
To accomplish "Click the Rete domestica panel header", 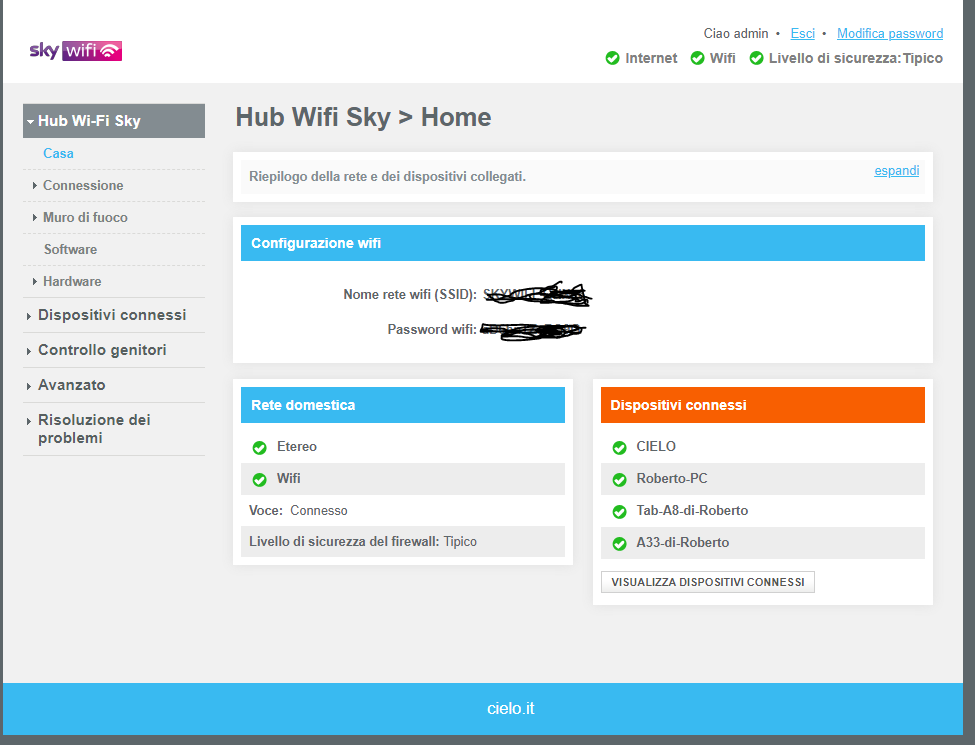I will click(403, 405).
